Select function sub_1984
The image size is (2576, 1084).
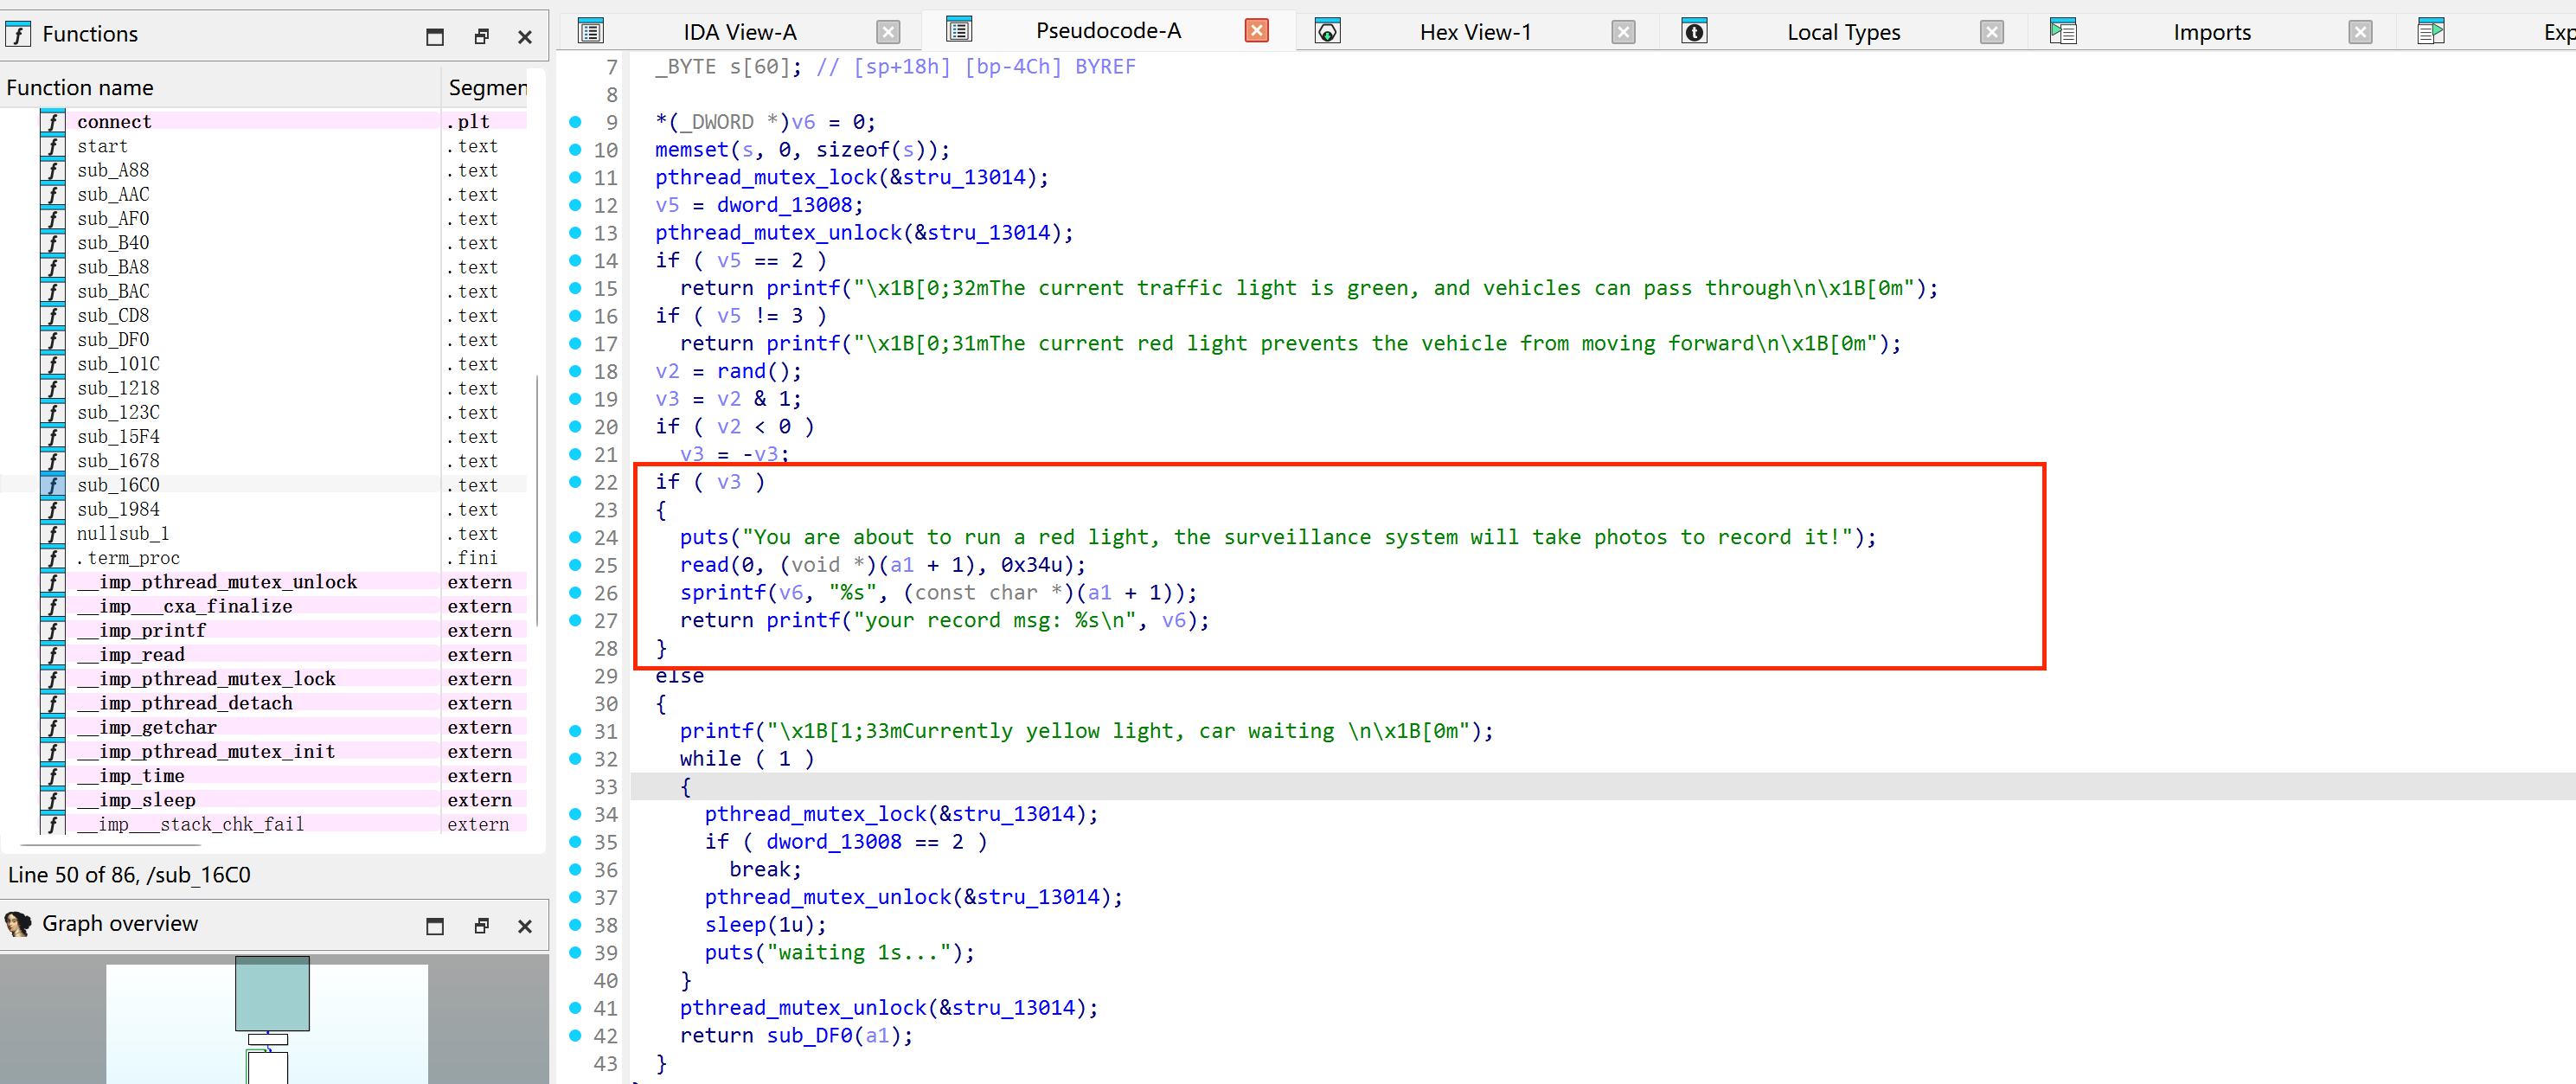(x=264, y=509)
